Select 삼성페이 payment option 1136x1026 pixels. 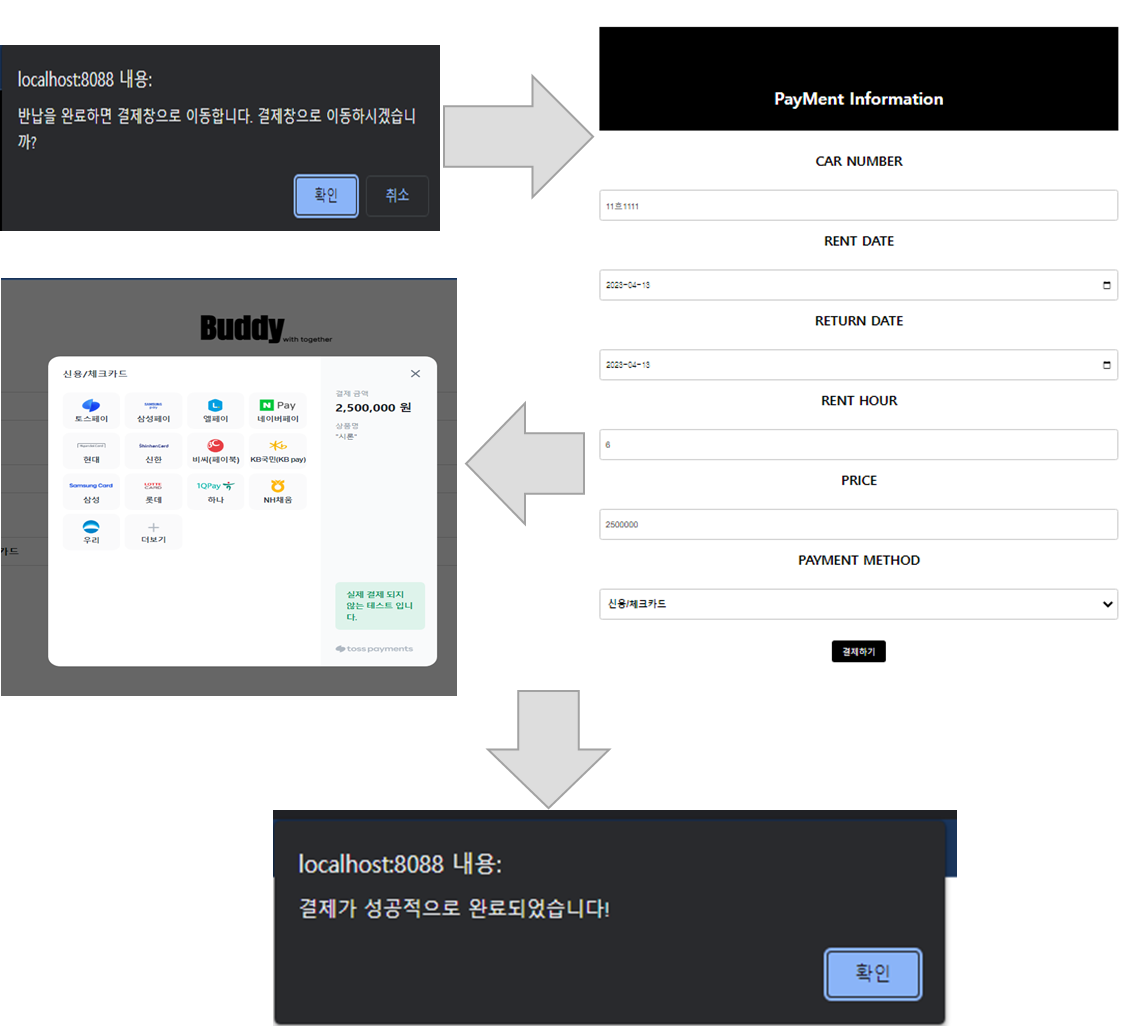tap(153, 410)
